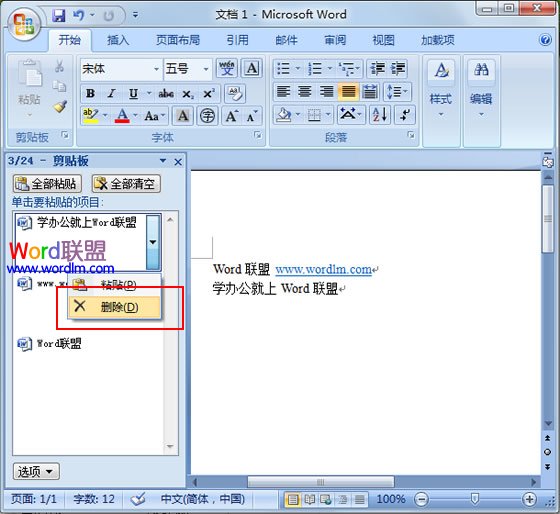Click the www.wordlm.com hyperlink in document
Viewport: 560px width, 514px height.
[x=324, y=269]
